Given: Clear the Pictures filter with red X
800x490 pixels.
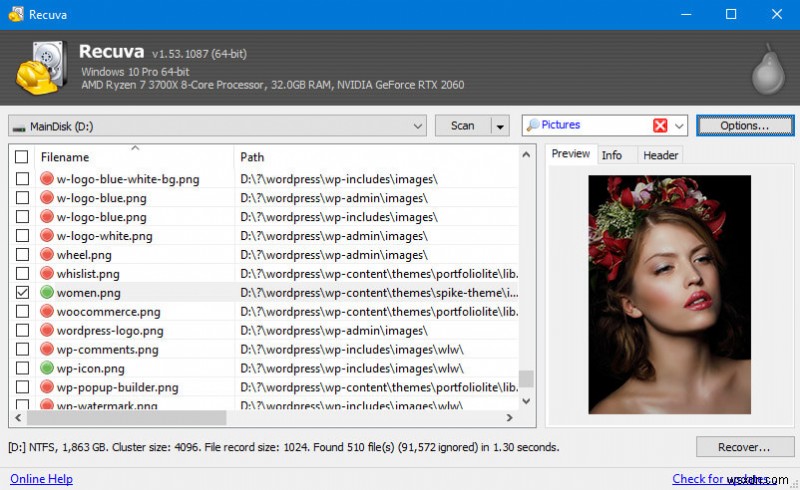Looking at the screenshot, I should click(x=660, y=125).
